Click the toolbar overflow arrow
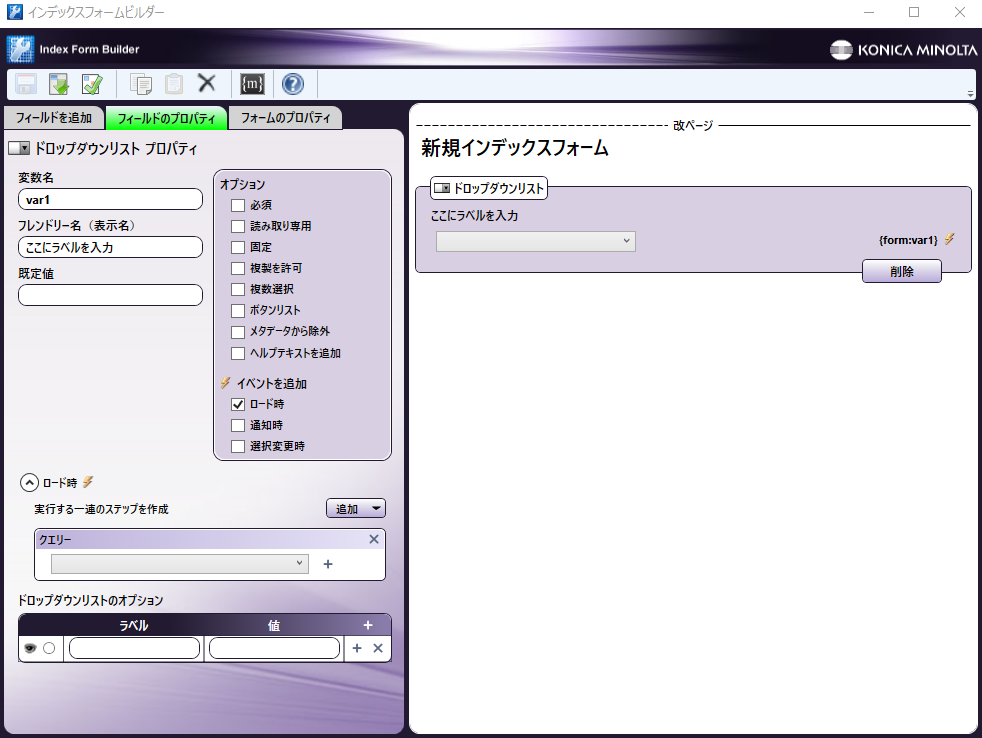 [x=970, y=94]
